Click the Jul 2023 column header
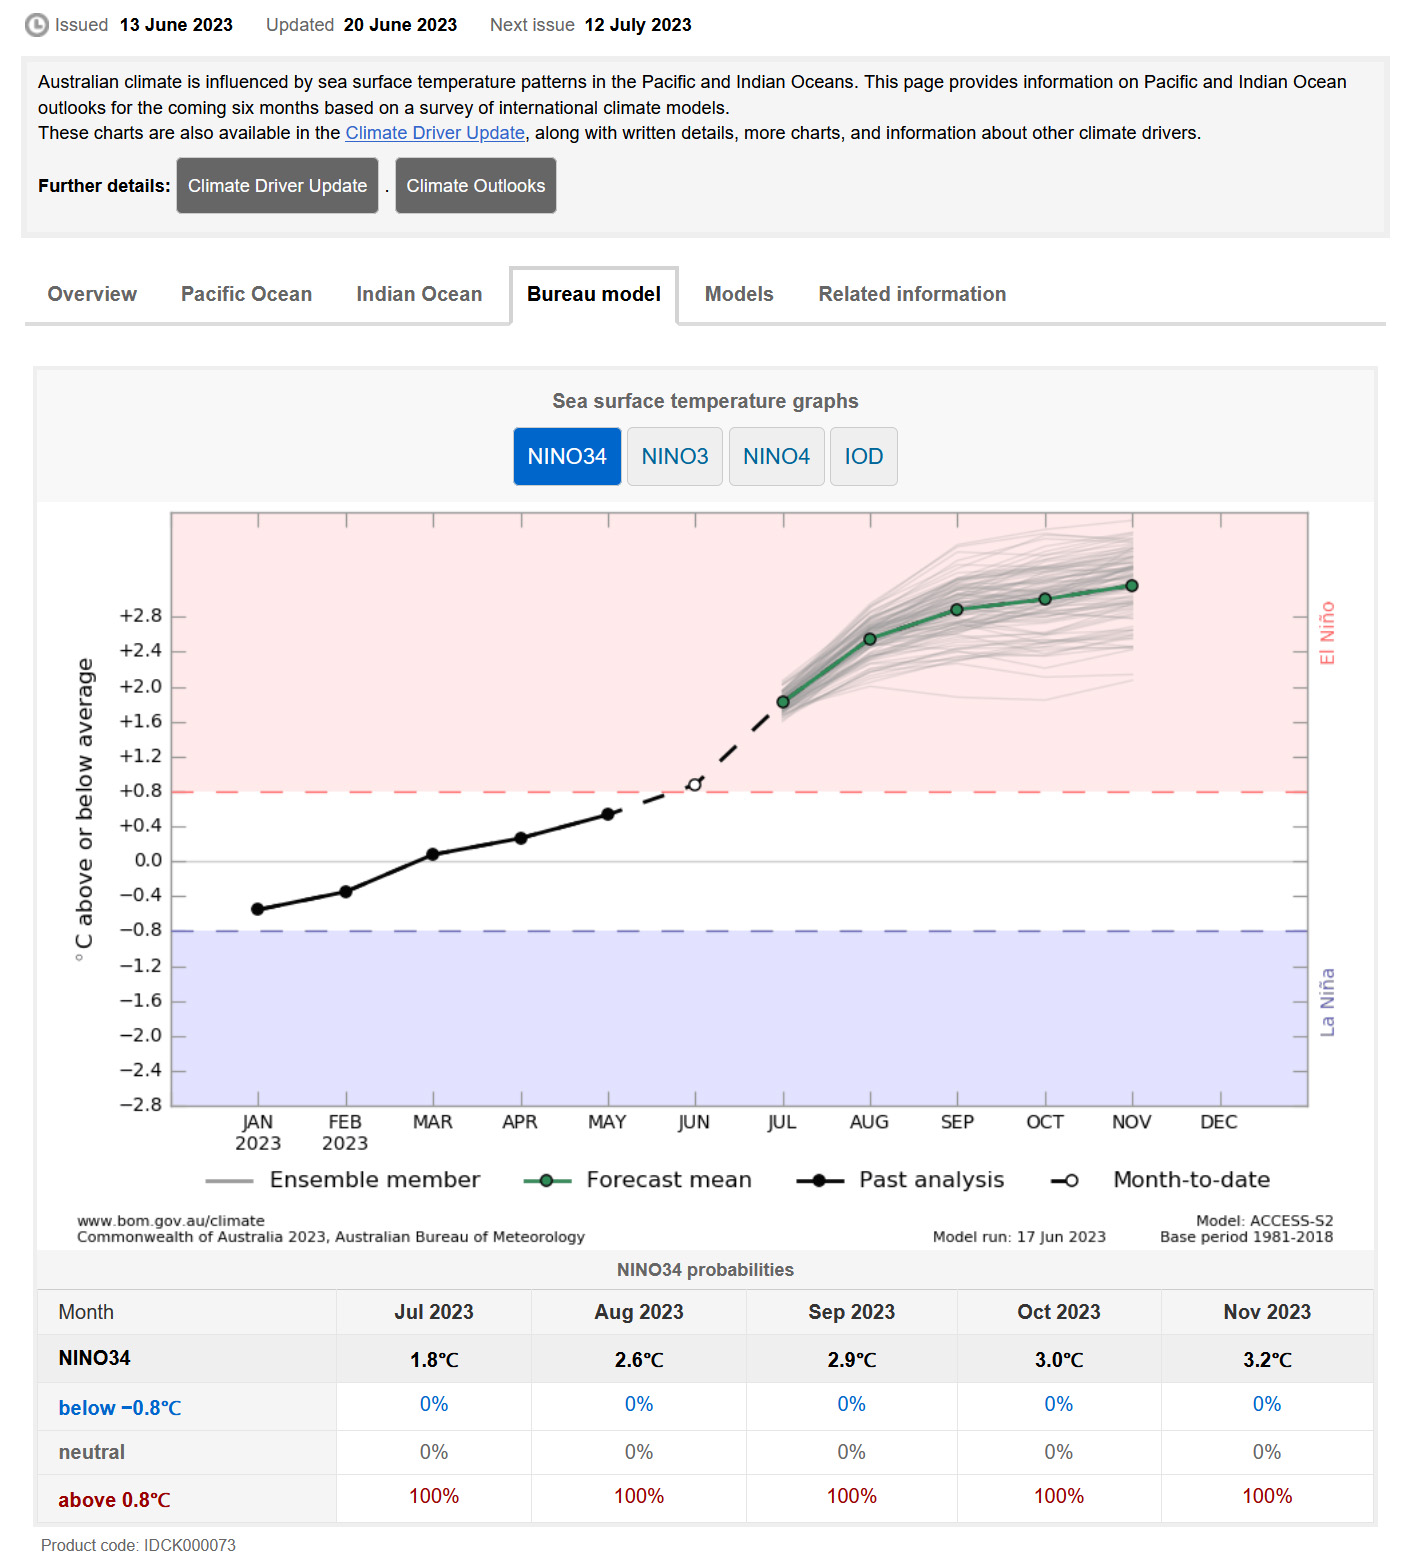The width and height of the screenshot is (1404, 1558). pyautogui.click(x=434, y=1312)
